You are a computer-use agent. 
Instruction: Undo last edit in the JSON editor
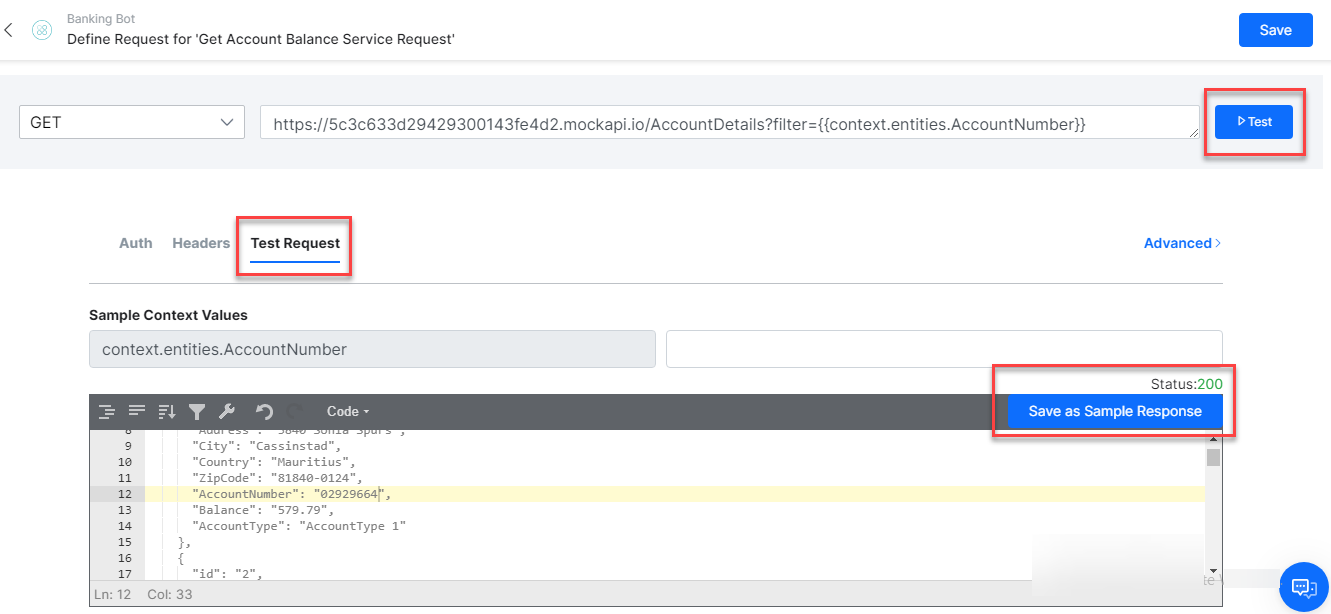pyautogui.click(x=266, y=411)
